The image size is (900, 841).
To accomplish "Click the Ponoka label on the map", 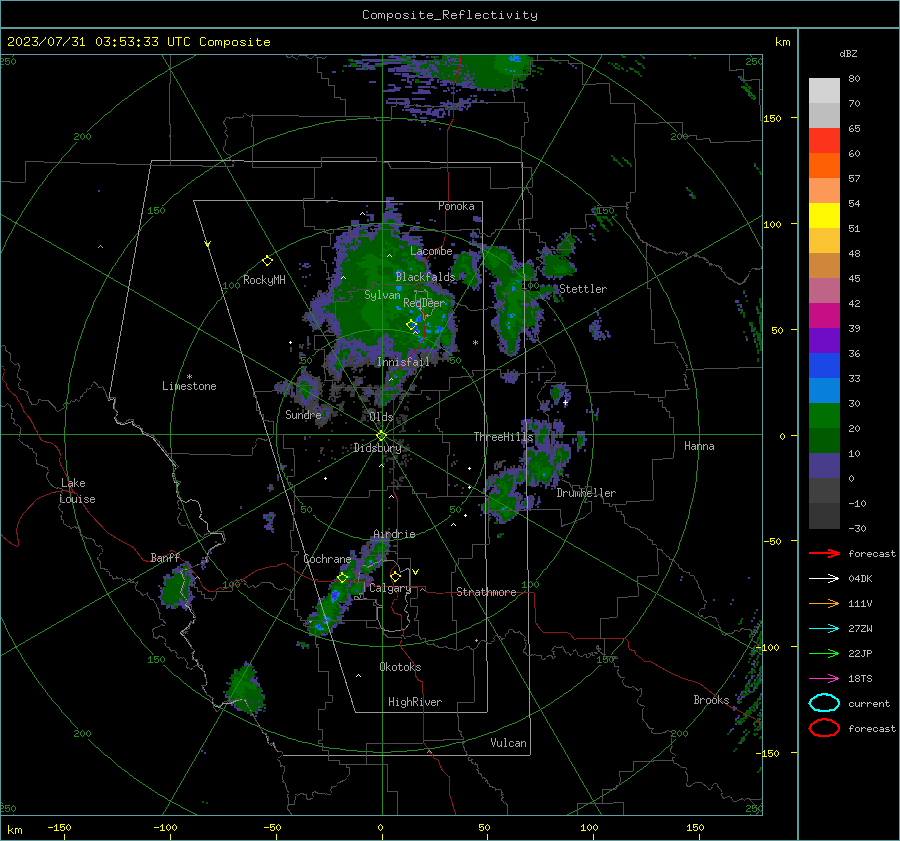I will (x=456, y=206).
